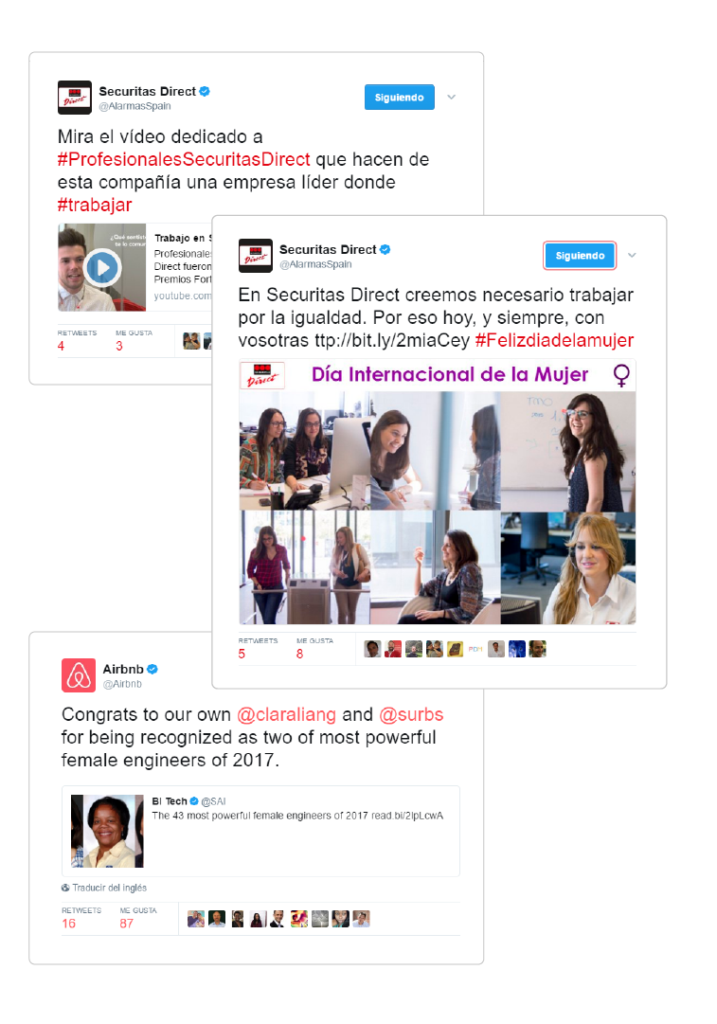Viewport: 717px width, 1024px height.
Task: Click the female symbol icon in banner
Action: pyautogui.click(x=621, y=375)
